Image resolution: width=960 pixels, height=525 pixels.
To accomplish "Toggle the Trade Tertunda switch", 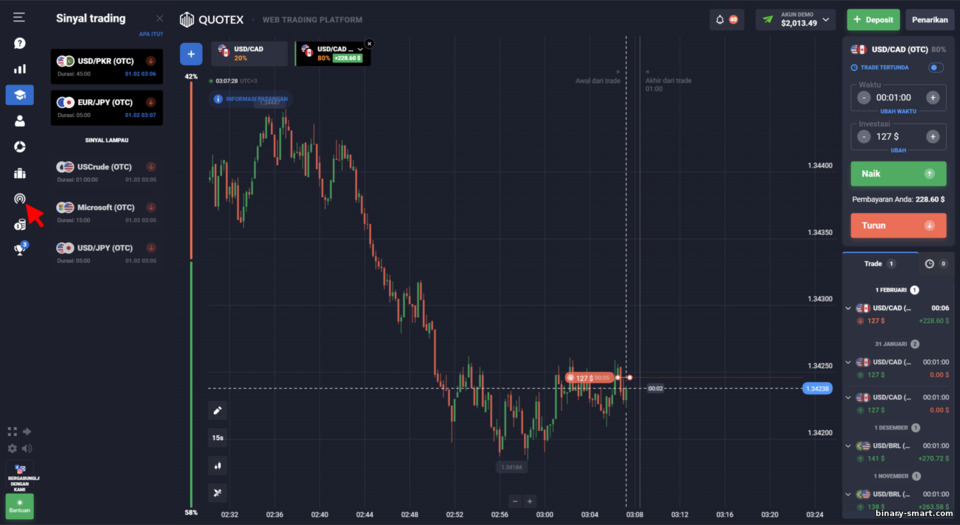I will 936,67.
